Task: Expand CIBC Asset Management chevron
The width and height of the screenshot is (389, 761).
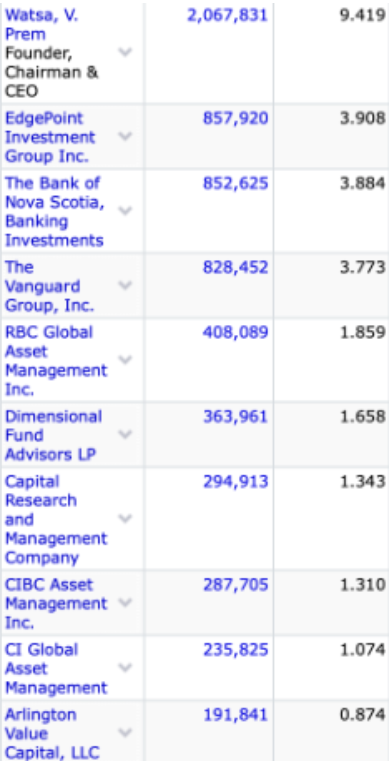Action: (125, 603)
